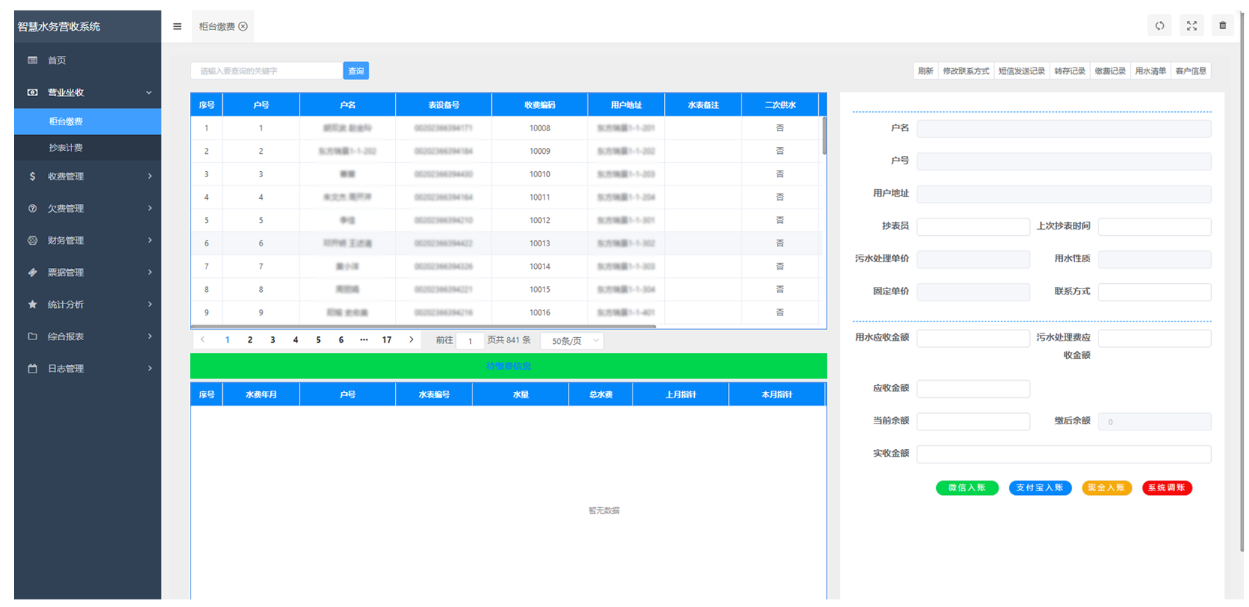Click the refresh icon in top-right corner
This screenshot has height=607, width=1249.
[1160, 26]
